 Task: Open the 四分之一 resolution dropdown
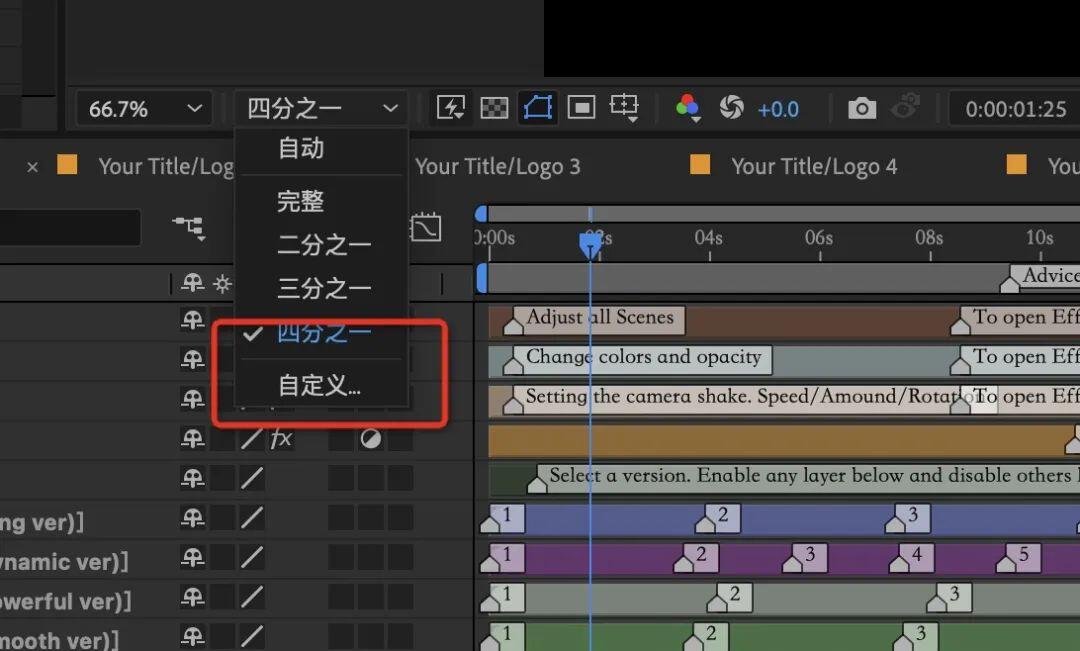tap(322, 109)
